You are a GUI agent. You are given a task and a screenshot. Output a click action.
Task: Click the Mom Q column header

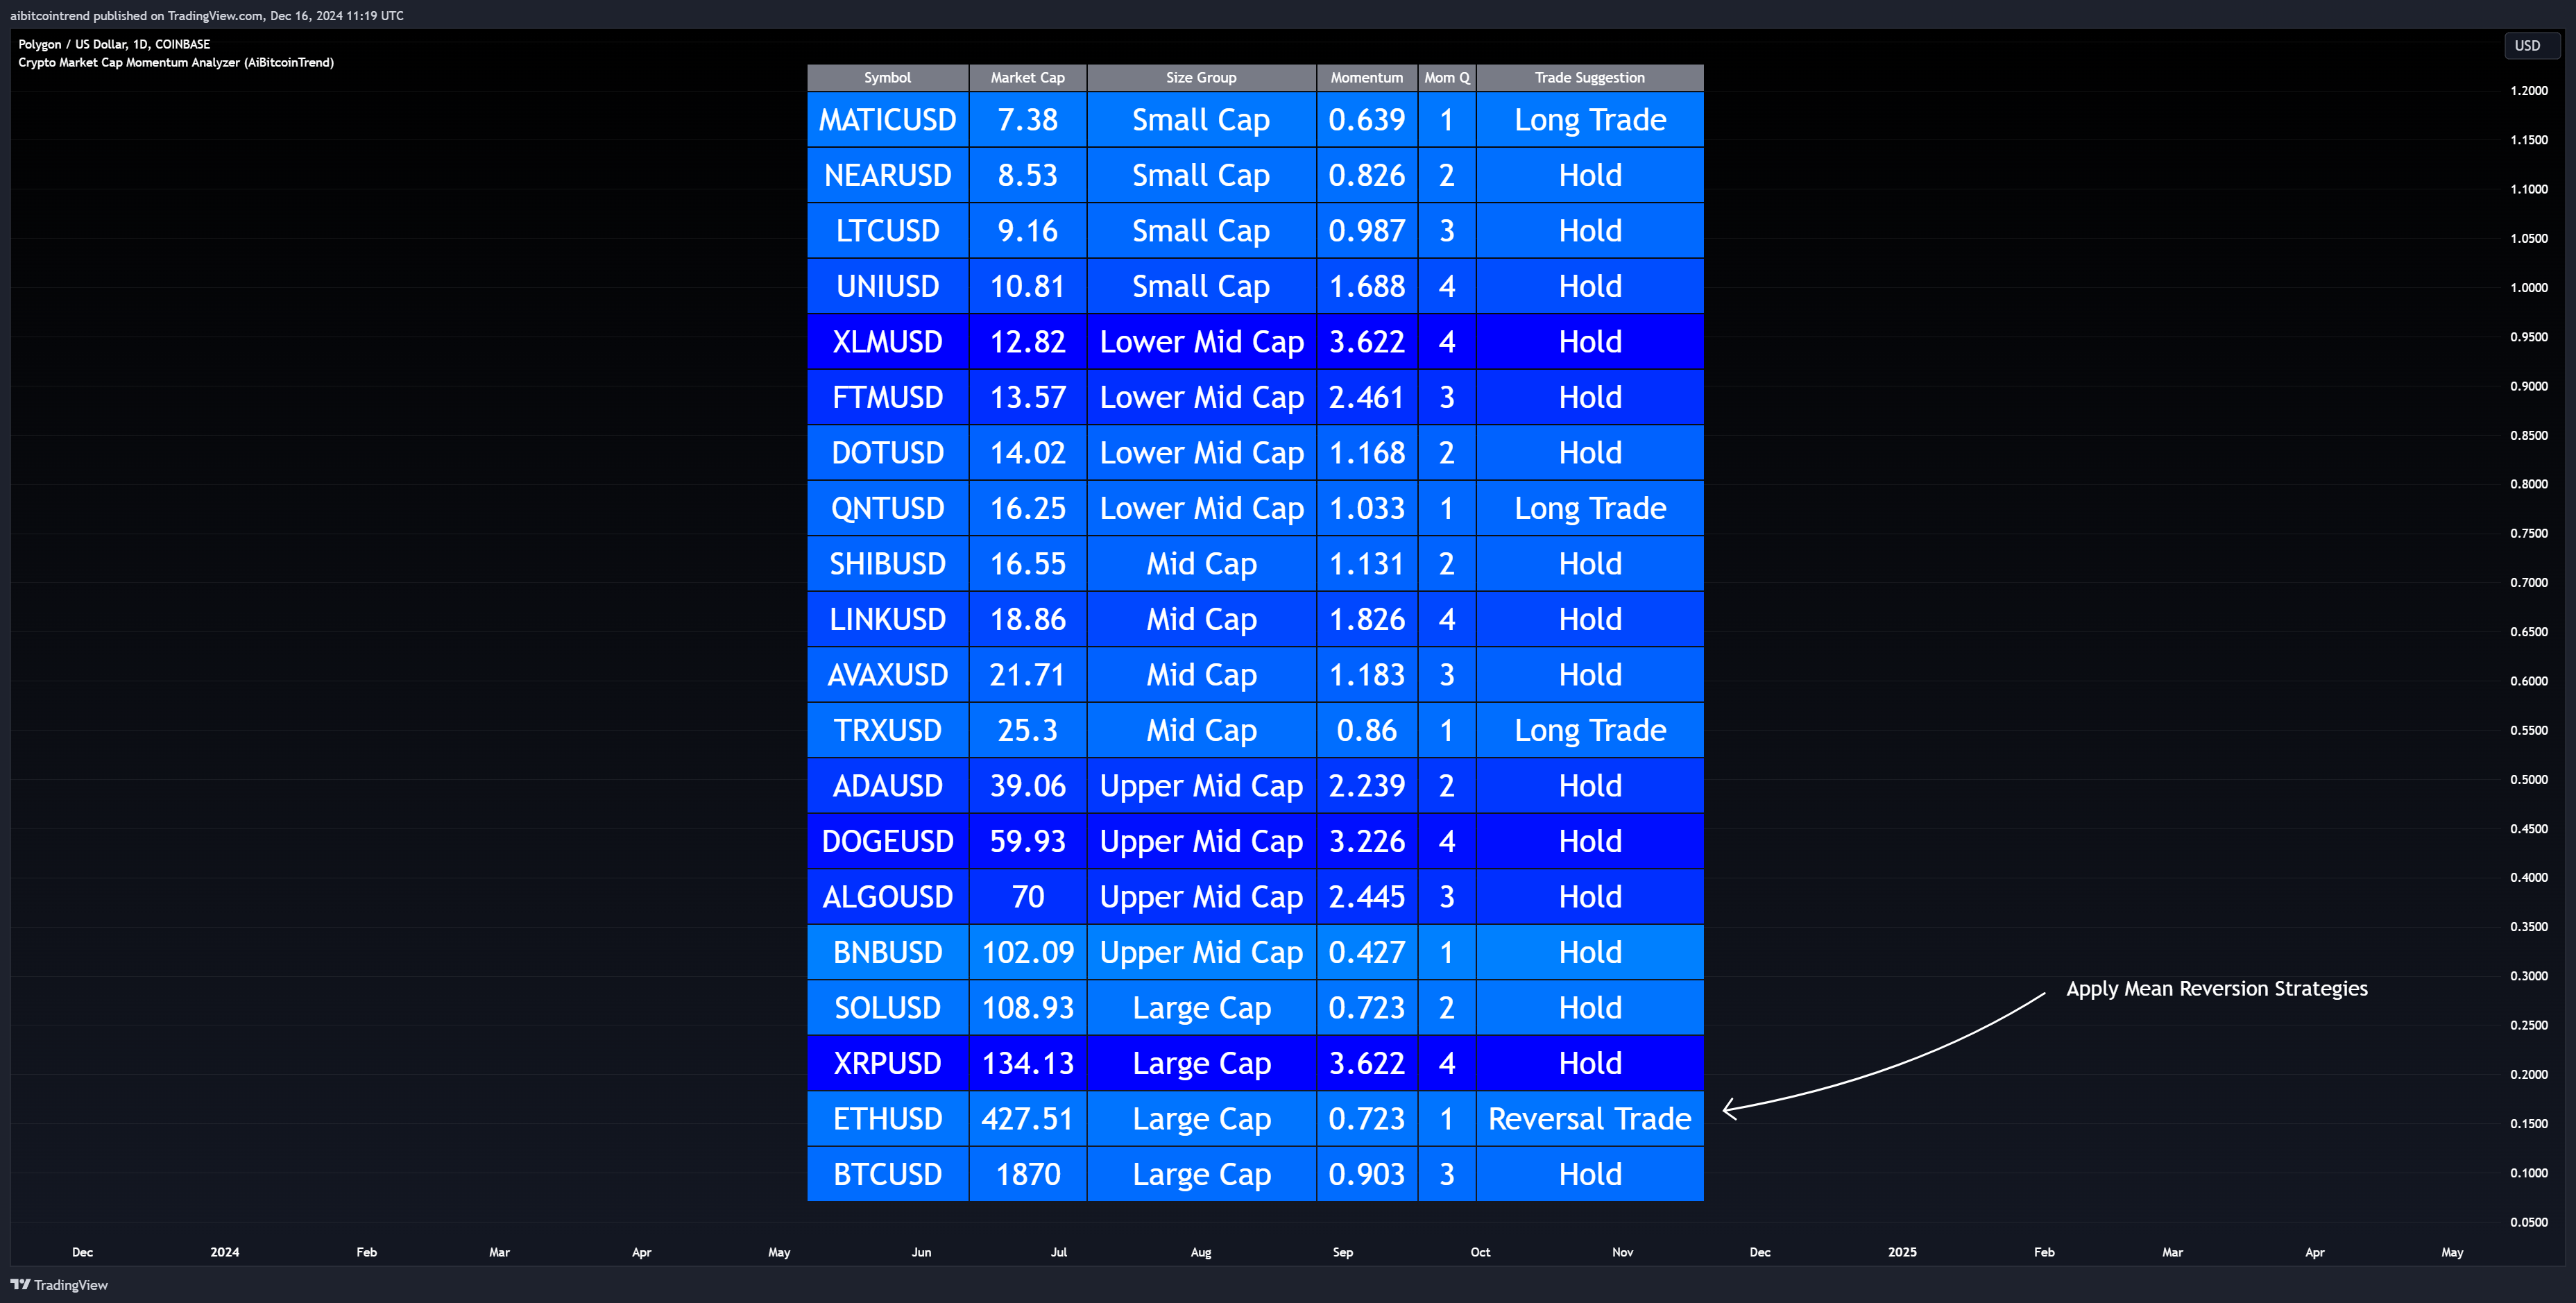tap(1447, 78)
